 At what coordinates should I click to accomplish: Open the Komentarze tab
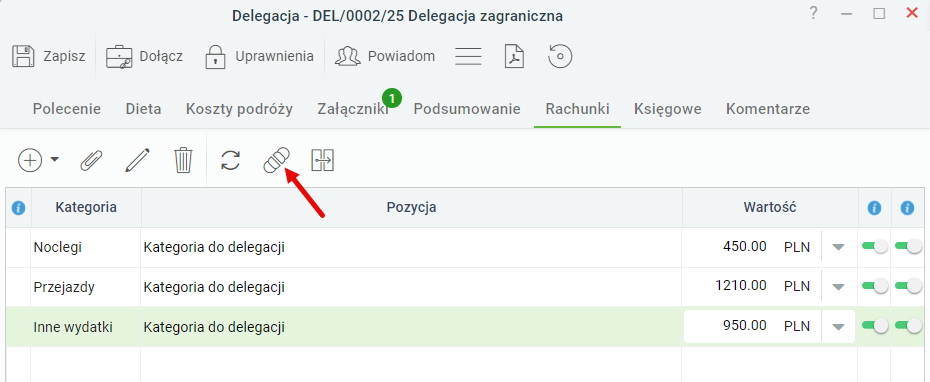(767, 109)
